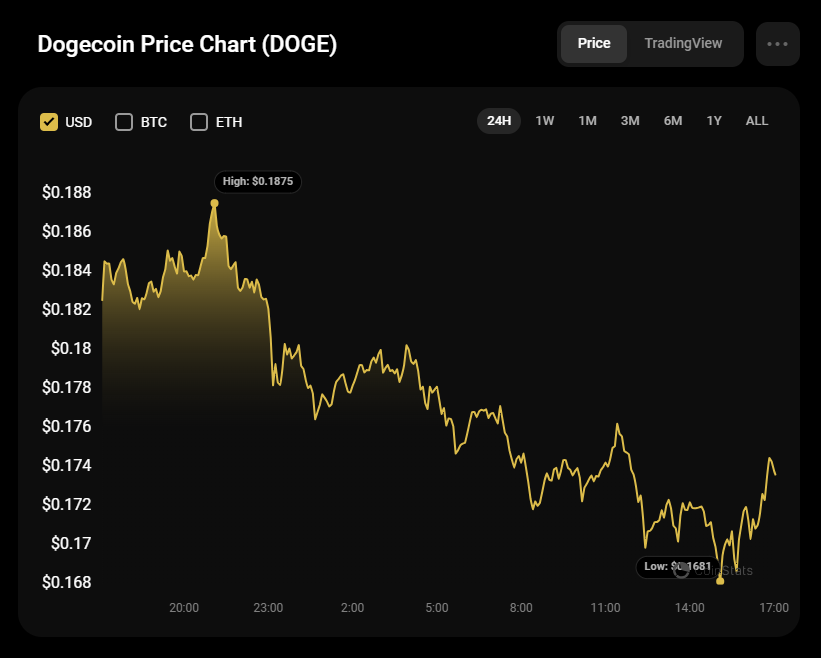Click the Dogecoin Price Chart heading
This screenshot has height=658, width=821.
point(187,45)
